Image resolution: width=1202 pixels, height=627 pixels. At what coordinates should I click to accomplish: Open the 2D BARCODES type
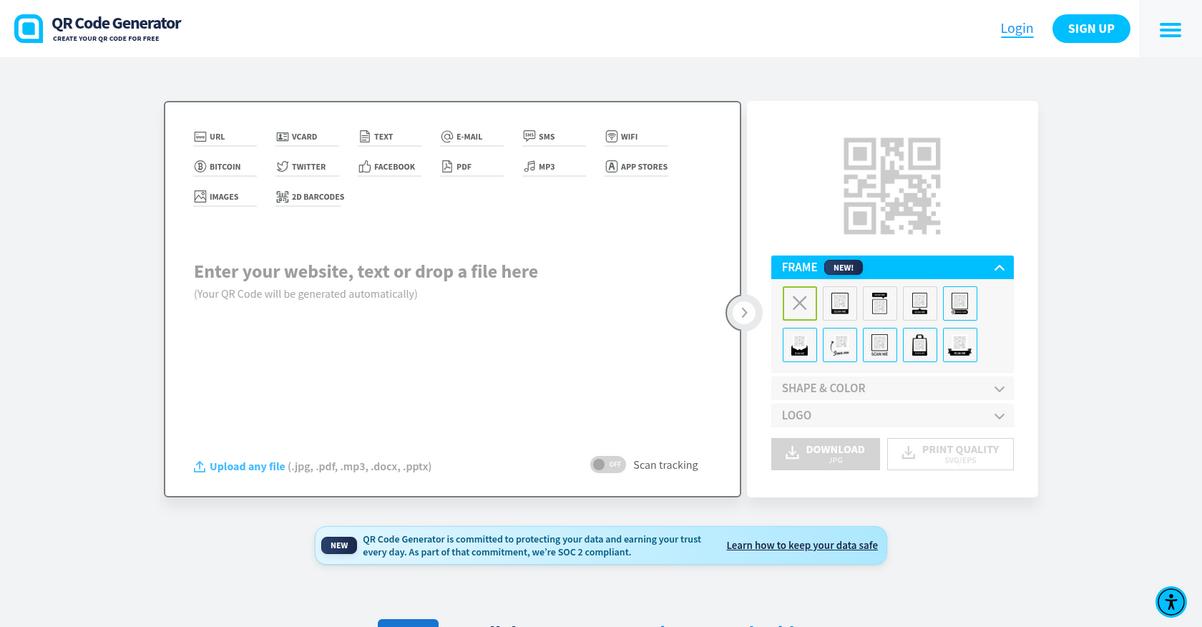click(310, 197)
